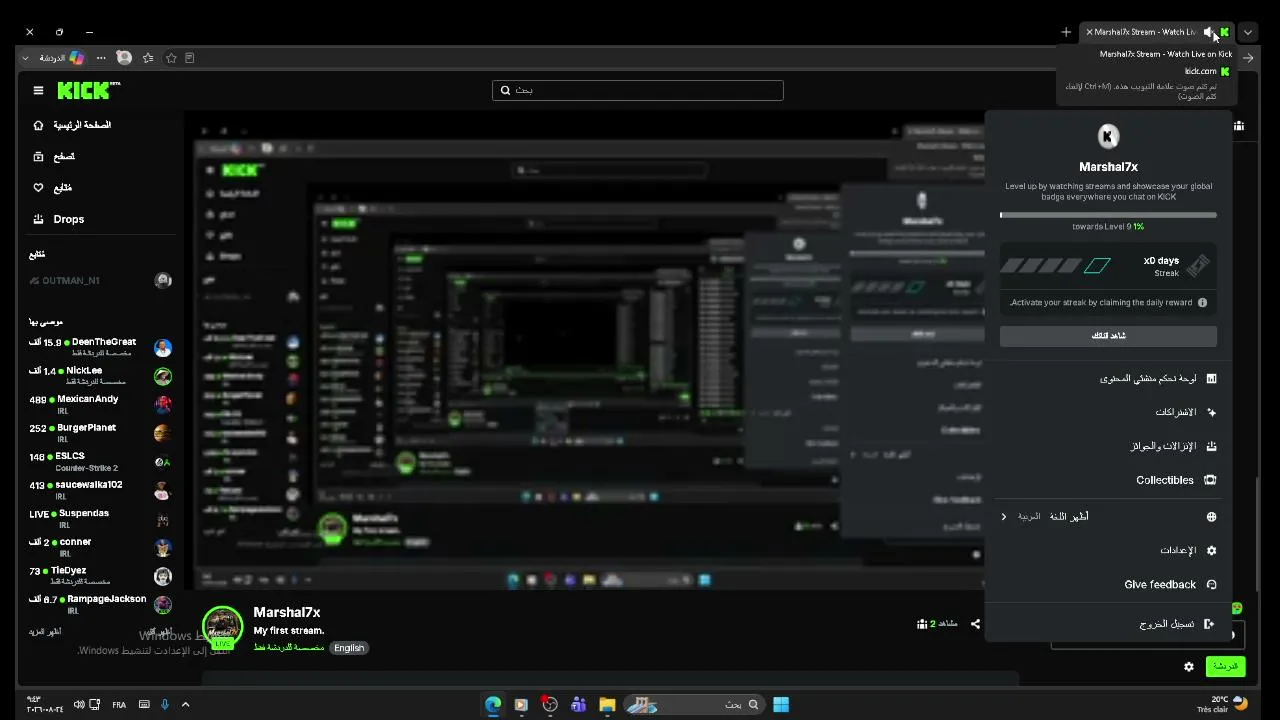Click the level progress bar

click(x=1108, y=215)
